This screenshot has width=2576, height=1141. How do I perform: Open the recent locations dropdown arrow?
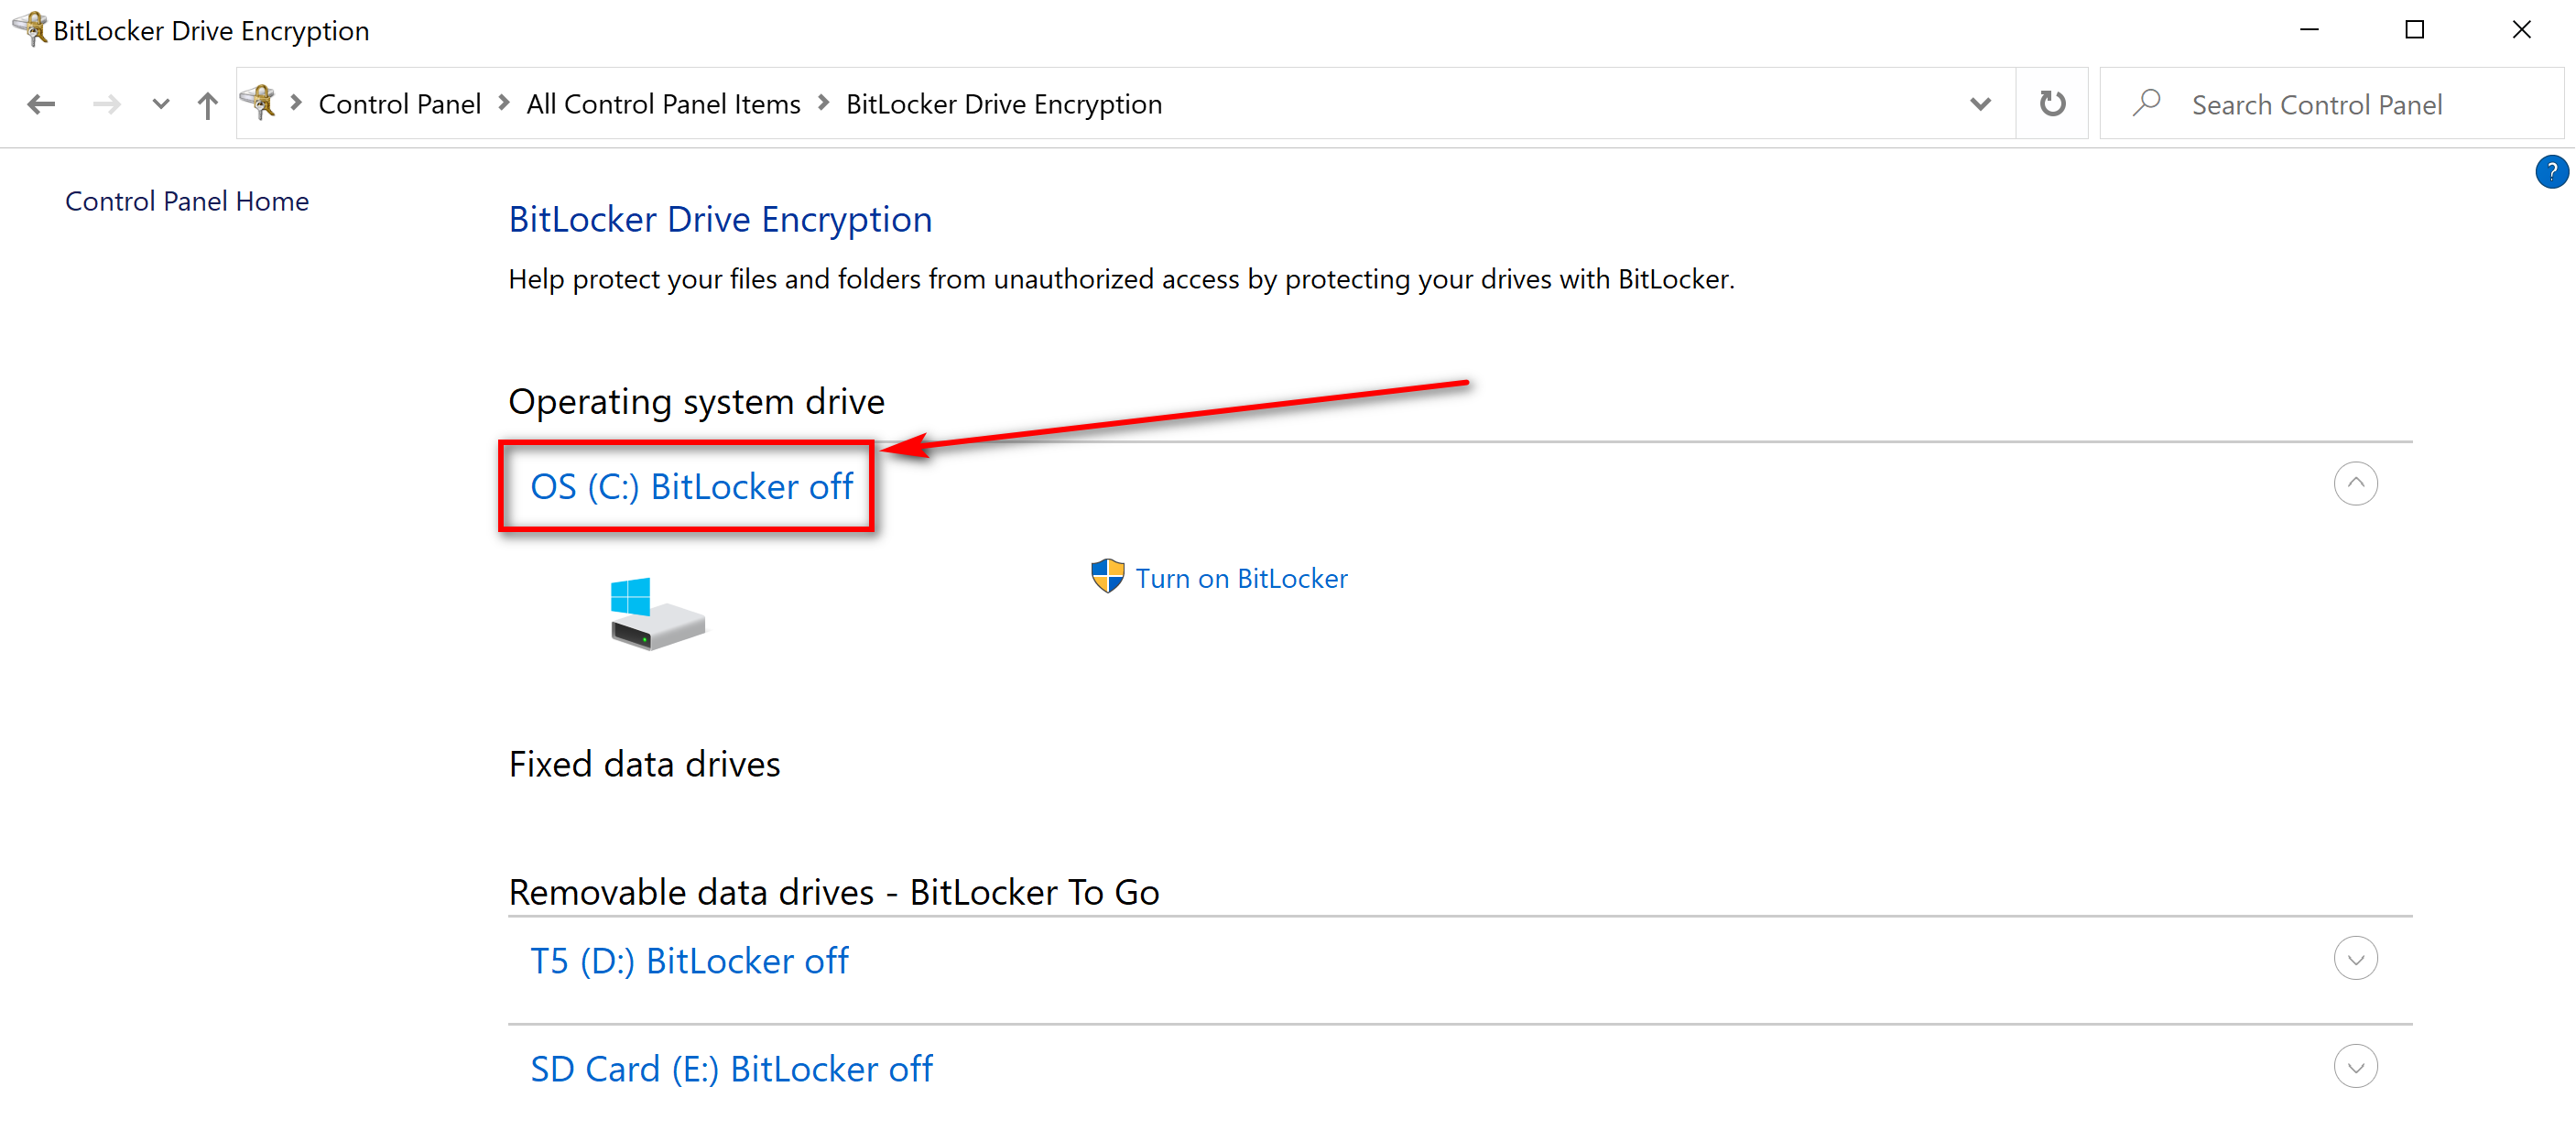point(160,104)
